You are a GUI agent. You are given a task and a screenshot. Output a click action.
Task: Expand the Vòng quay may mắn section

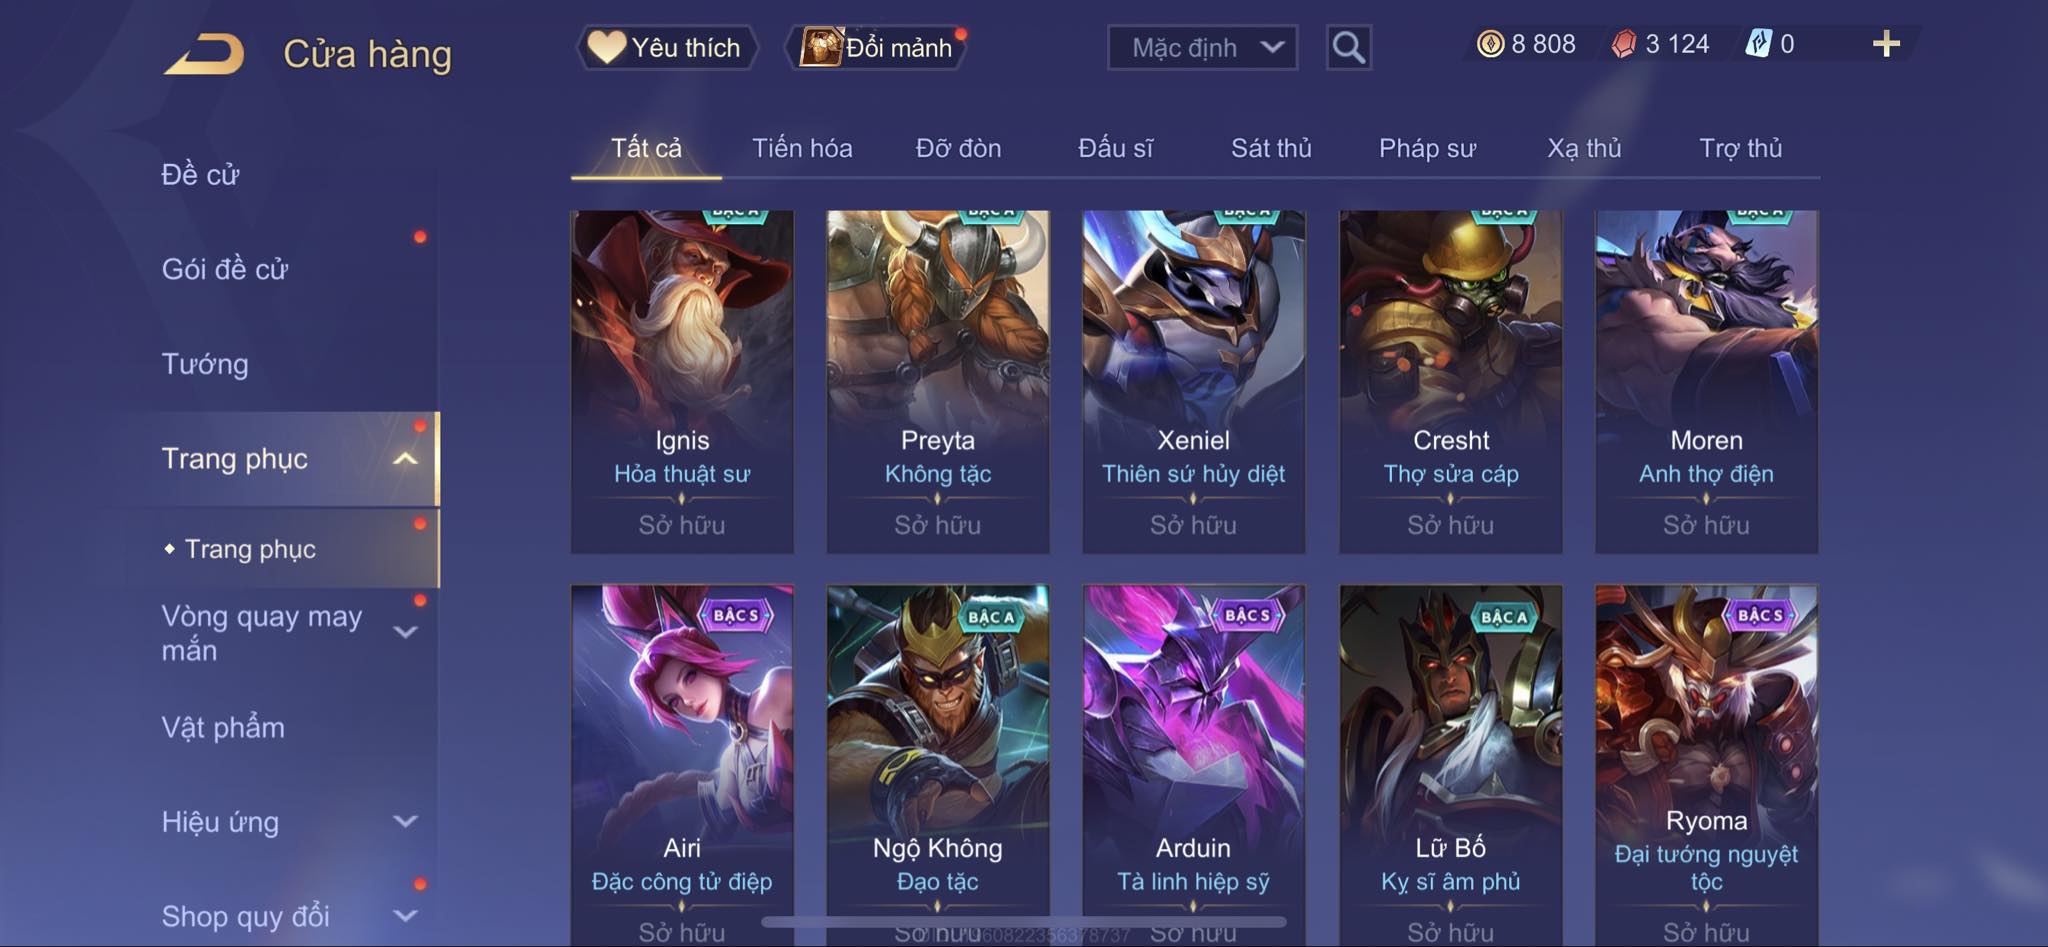pos(406,632)
